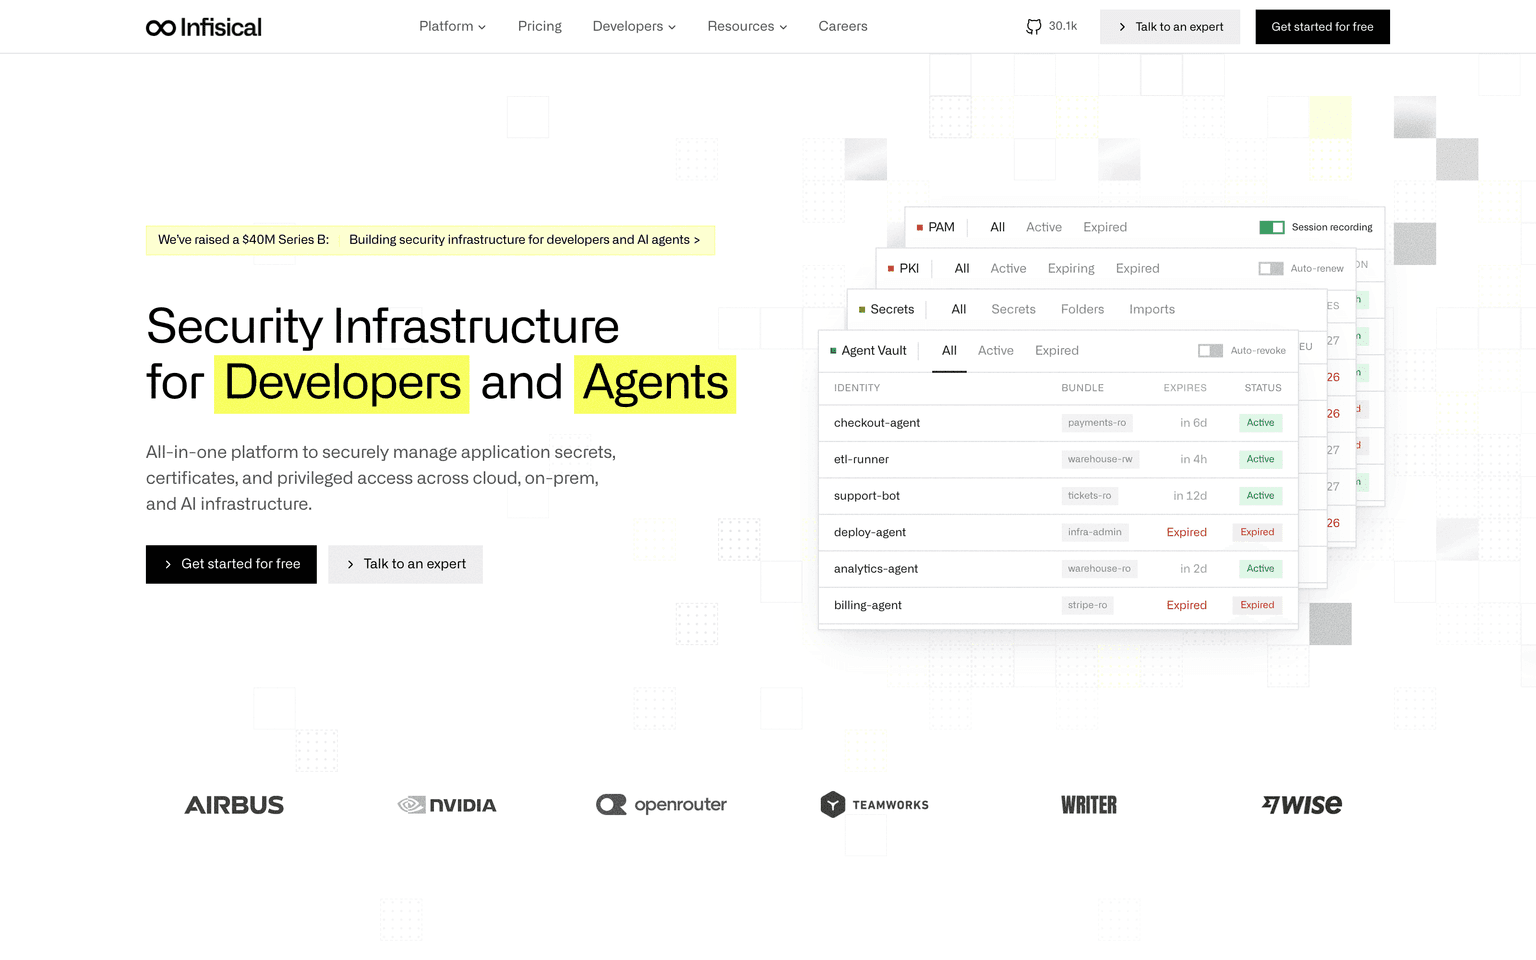1536x960 pixels.
Task: Click the billing-agent row identity
Action: [868, 605]
